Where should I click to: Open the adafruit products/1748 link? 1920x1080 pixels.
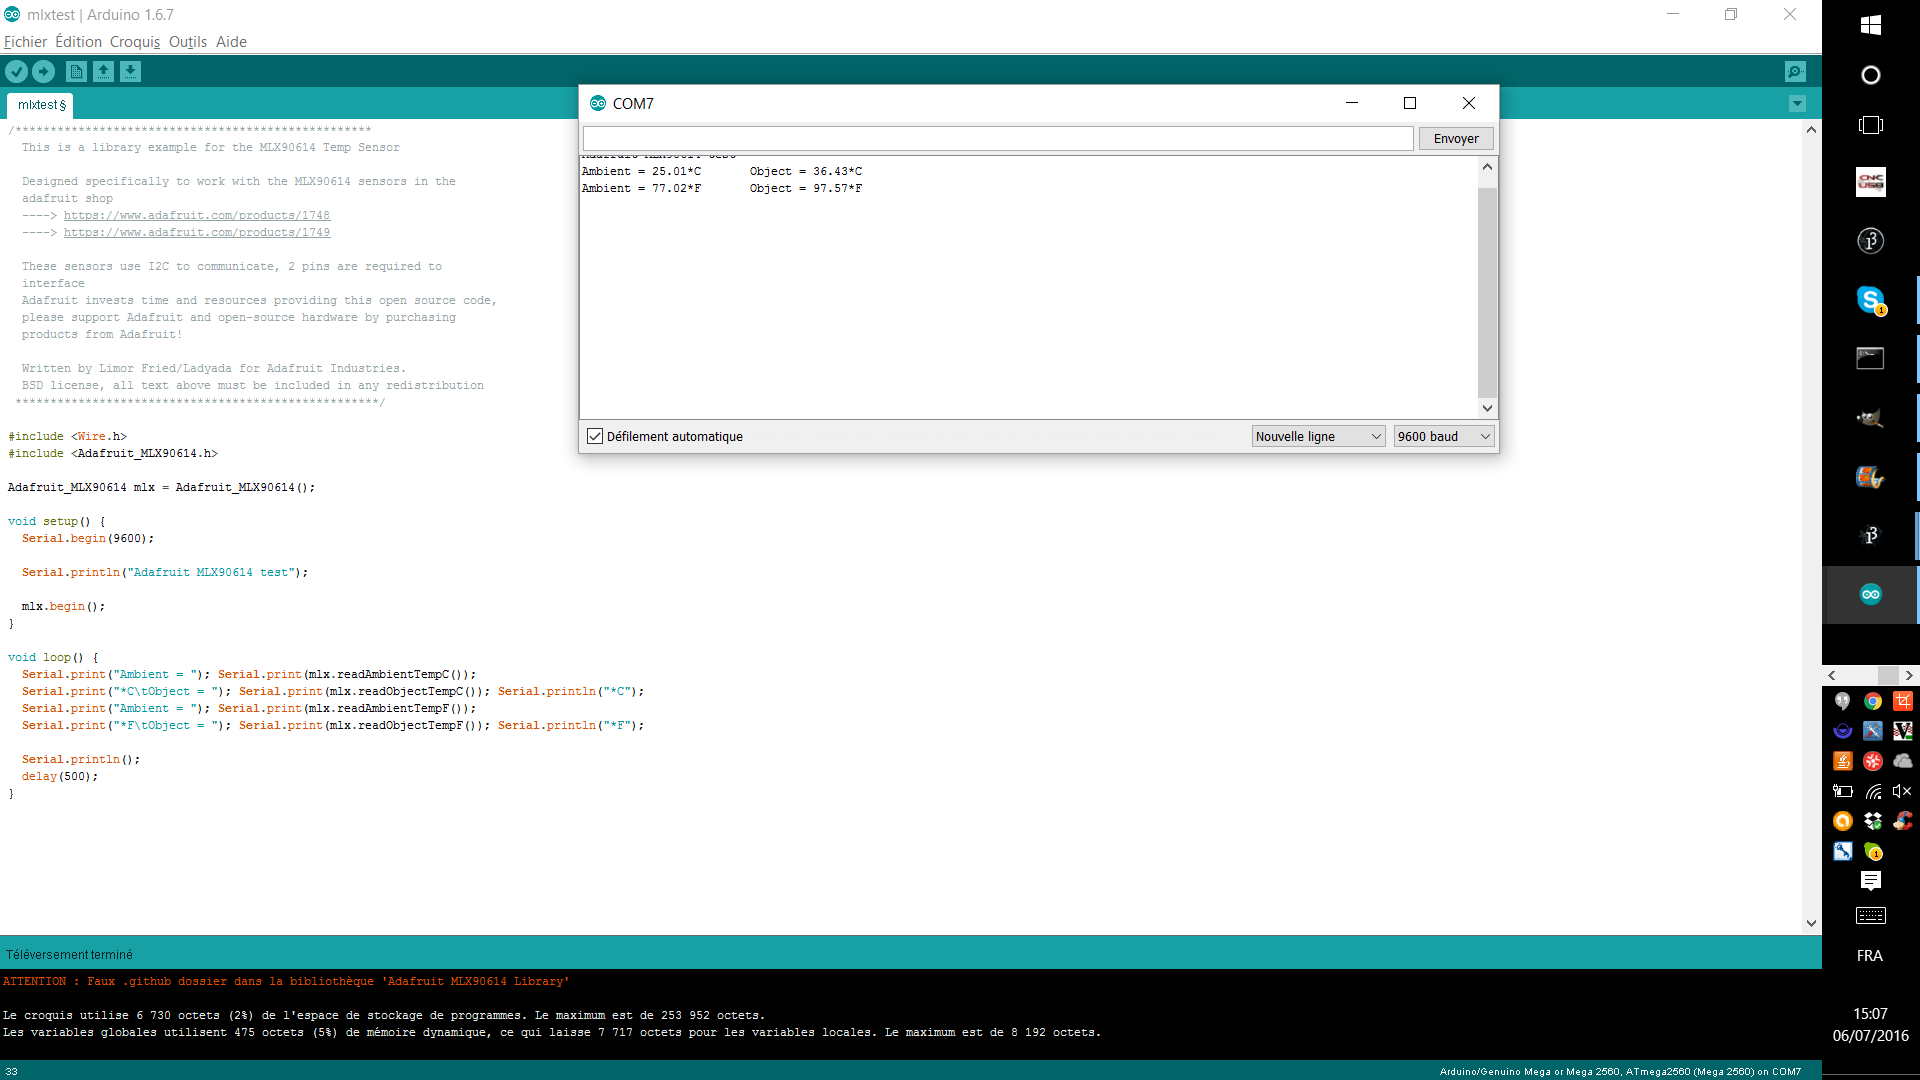197,216
